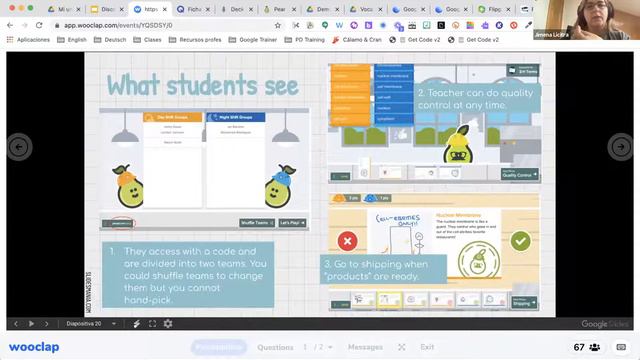Go back using the browser back arrow

point(10,25)
